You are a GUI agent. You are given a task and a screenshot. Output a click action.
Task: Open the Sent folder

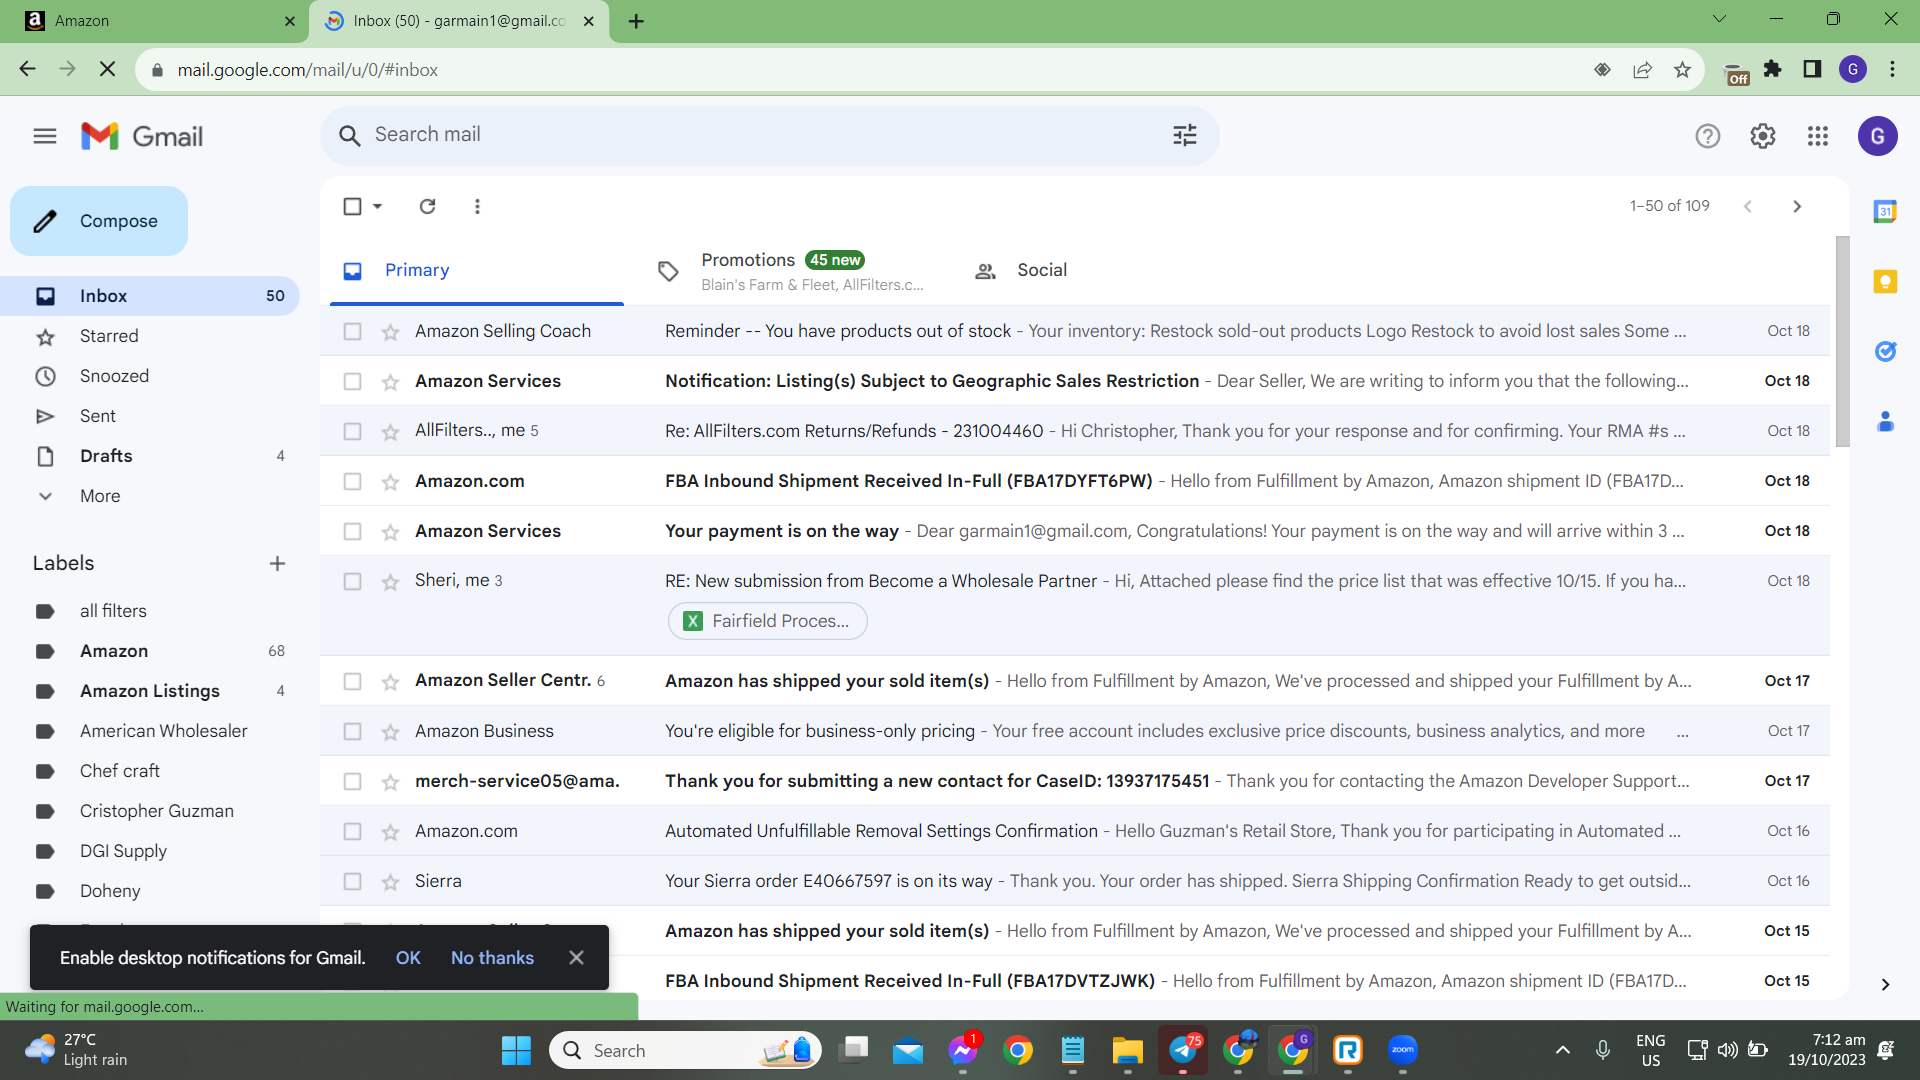(x=98, y=416)
